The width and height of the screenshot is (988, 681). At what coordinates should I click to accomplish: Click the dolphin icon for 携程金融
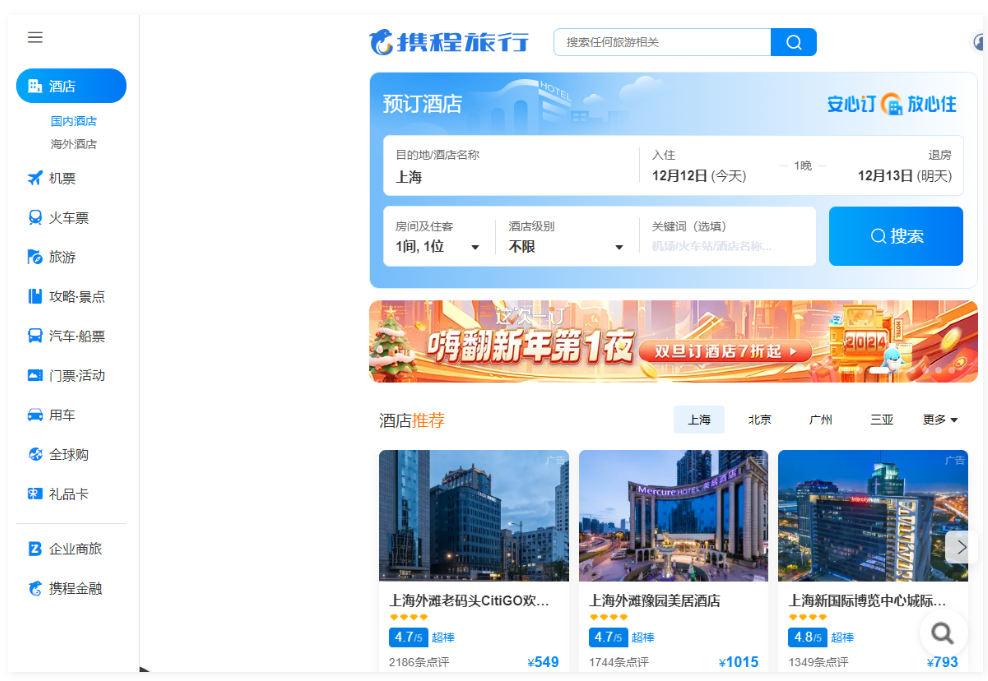[x=35, y=588]
